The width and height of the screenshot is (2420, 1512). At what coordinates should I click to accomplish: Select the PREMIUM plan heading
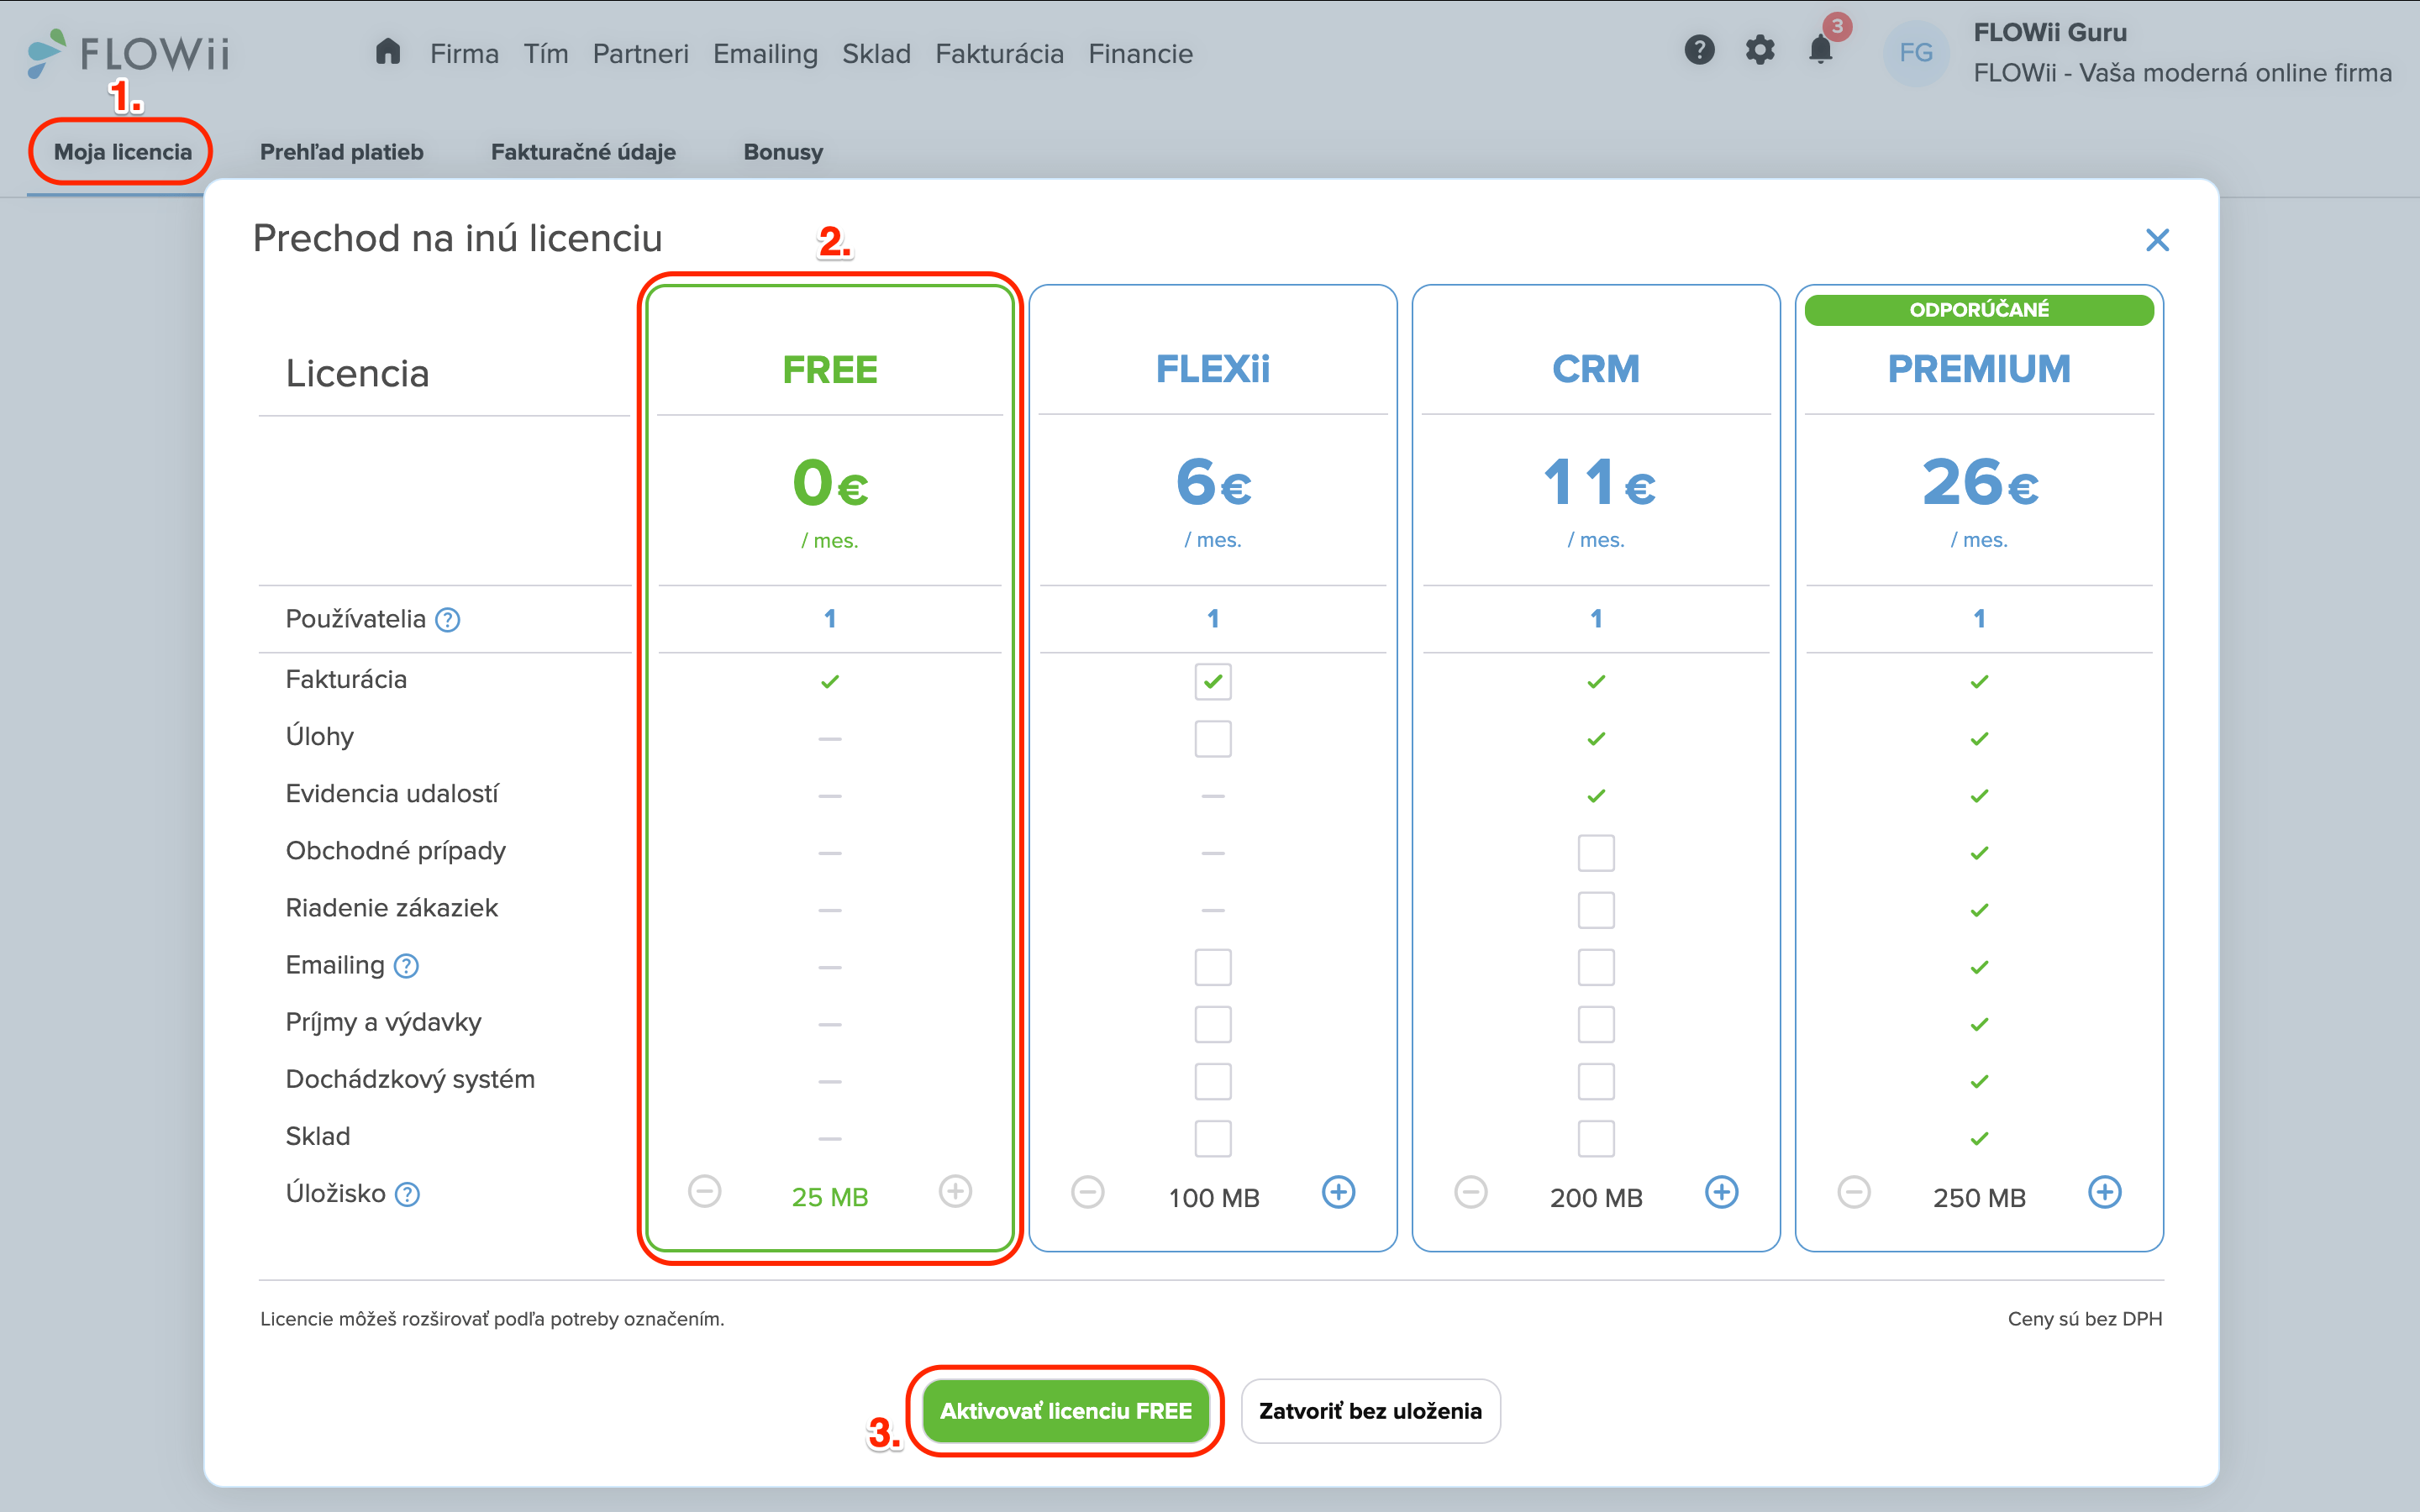pyautogui.click(x=1979, y=369)
